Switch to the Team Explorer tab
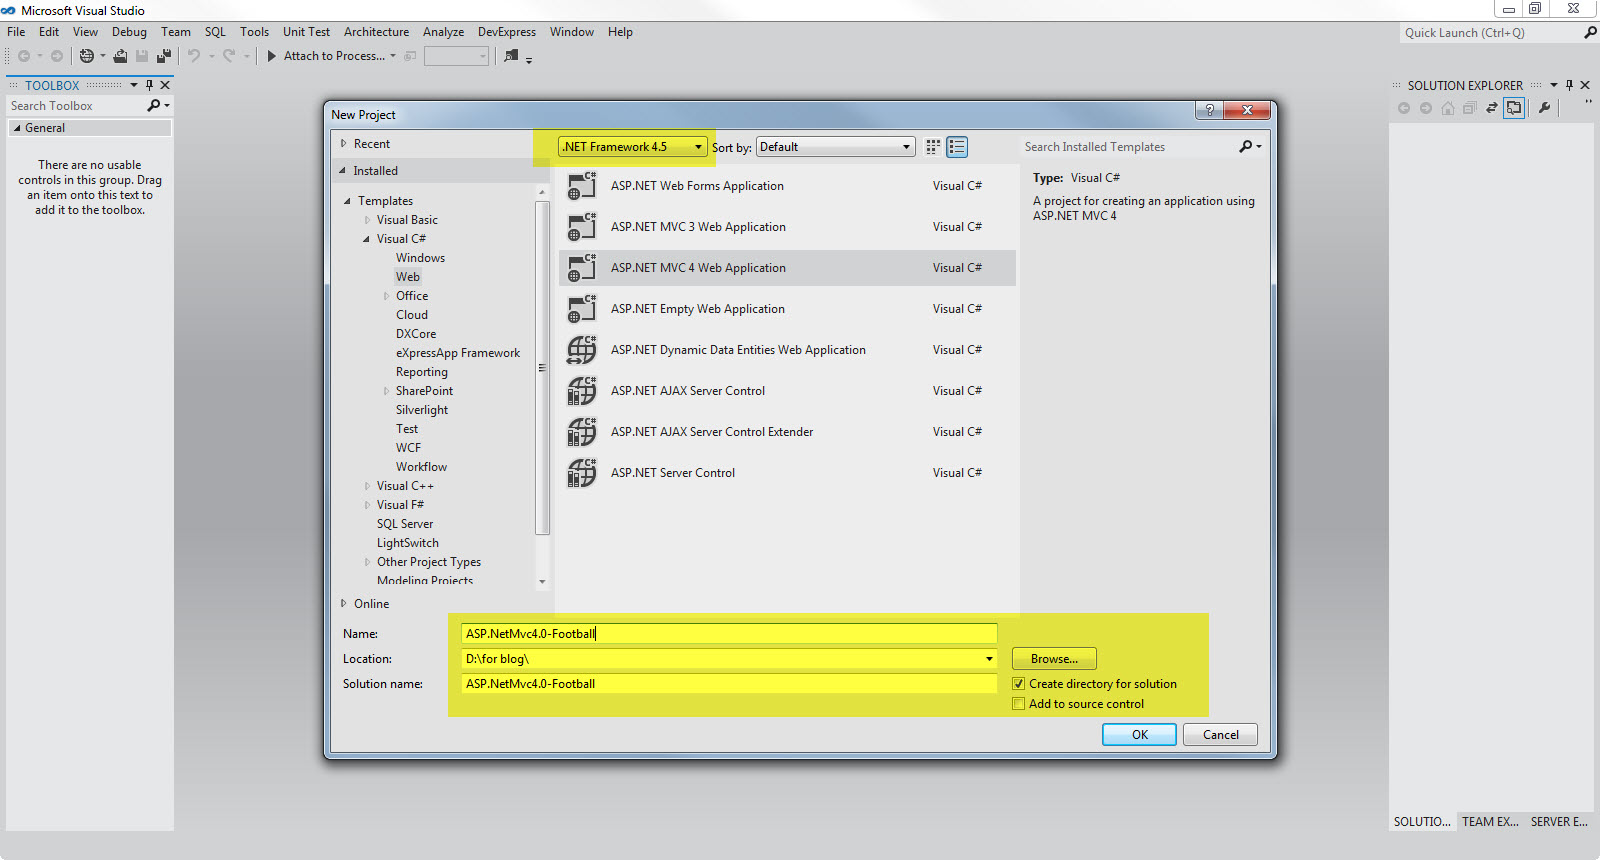Screen dimensions: 1600x860 (1490, 822)
